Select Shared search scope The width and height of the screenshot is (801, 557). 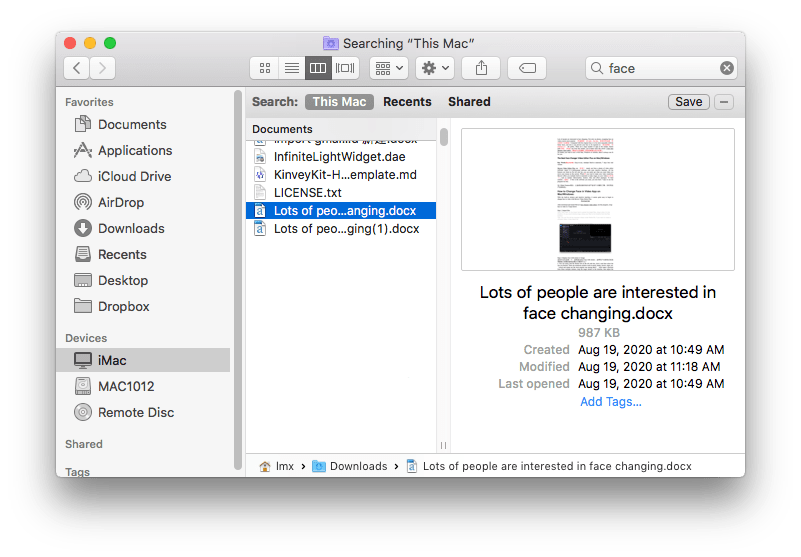469,102
